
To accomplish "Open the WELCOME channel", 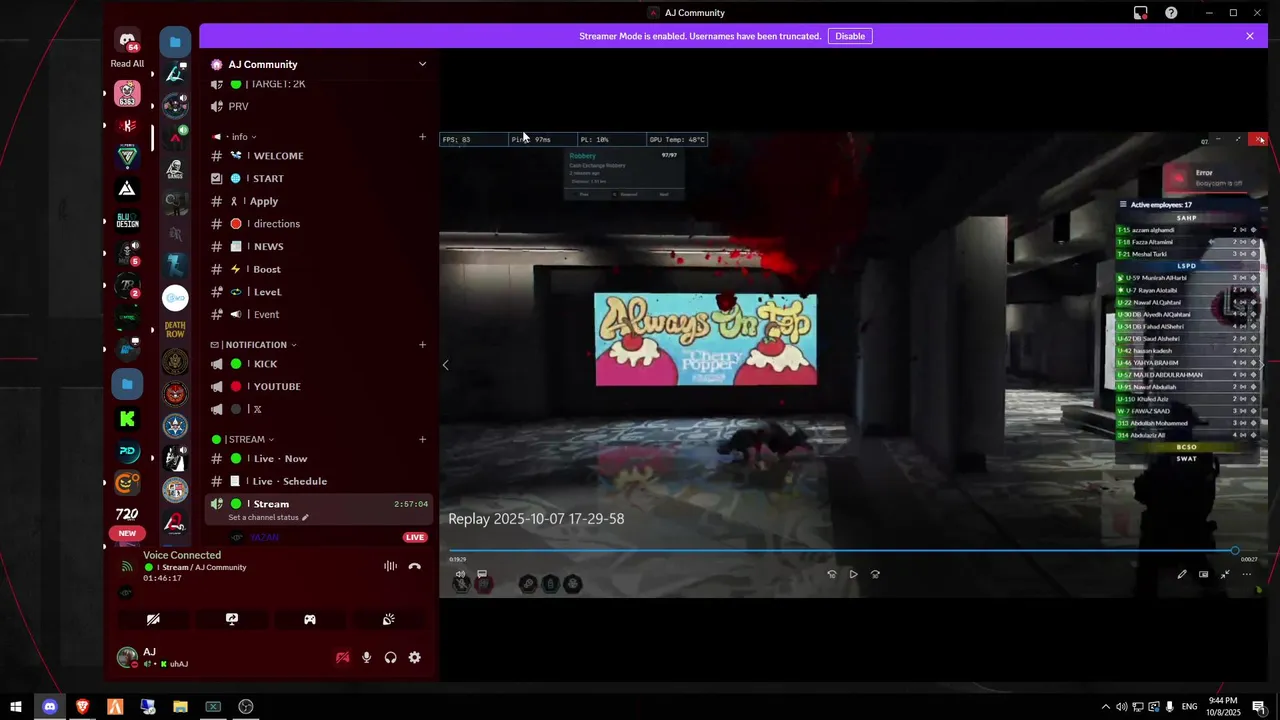I will coord(319,156).
